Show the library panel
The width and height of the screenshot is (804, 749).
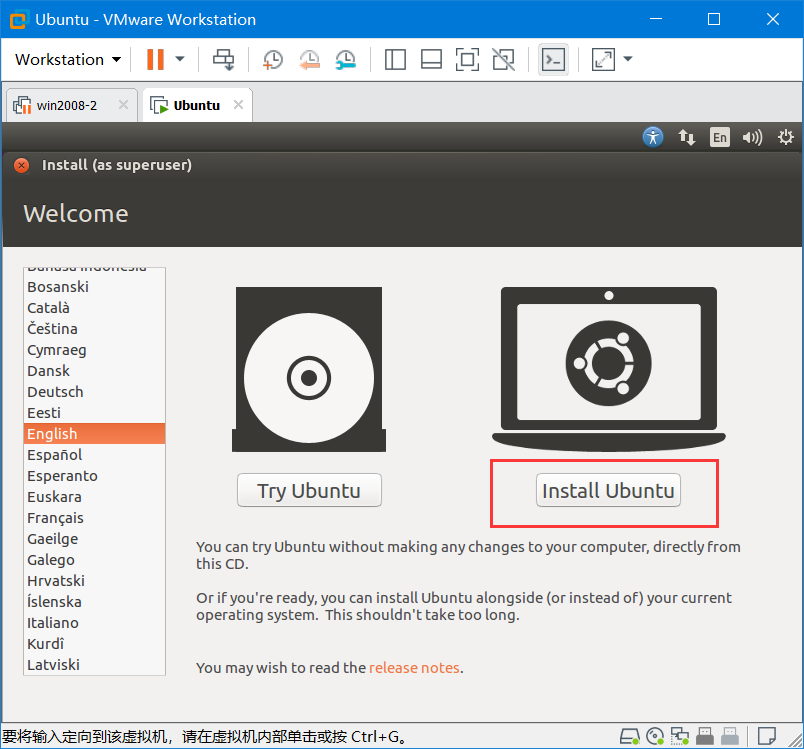[x=395, y=60]
